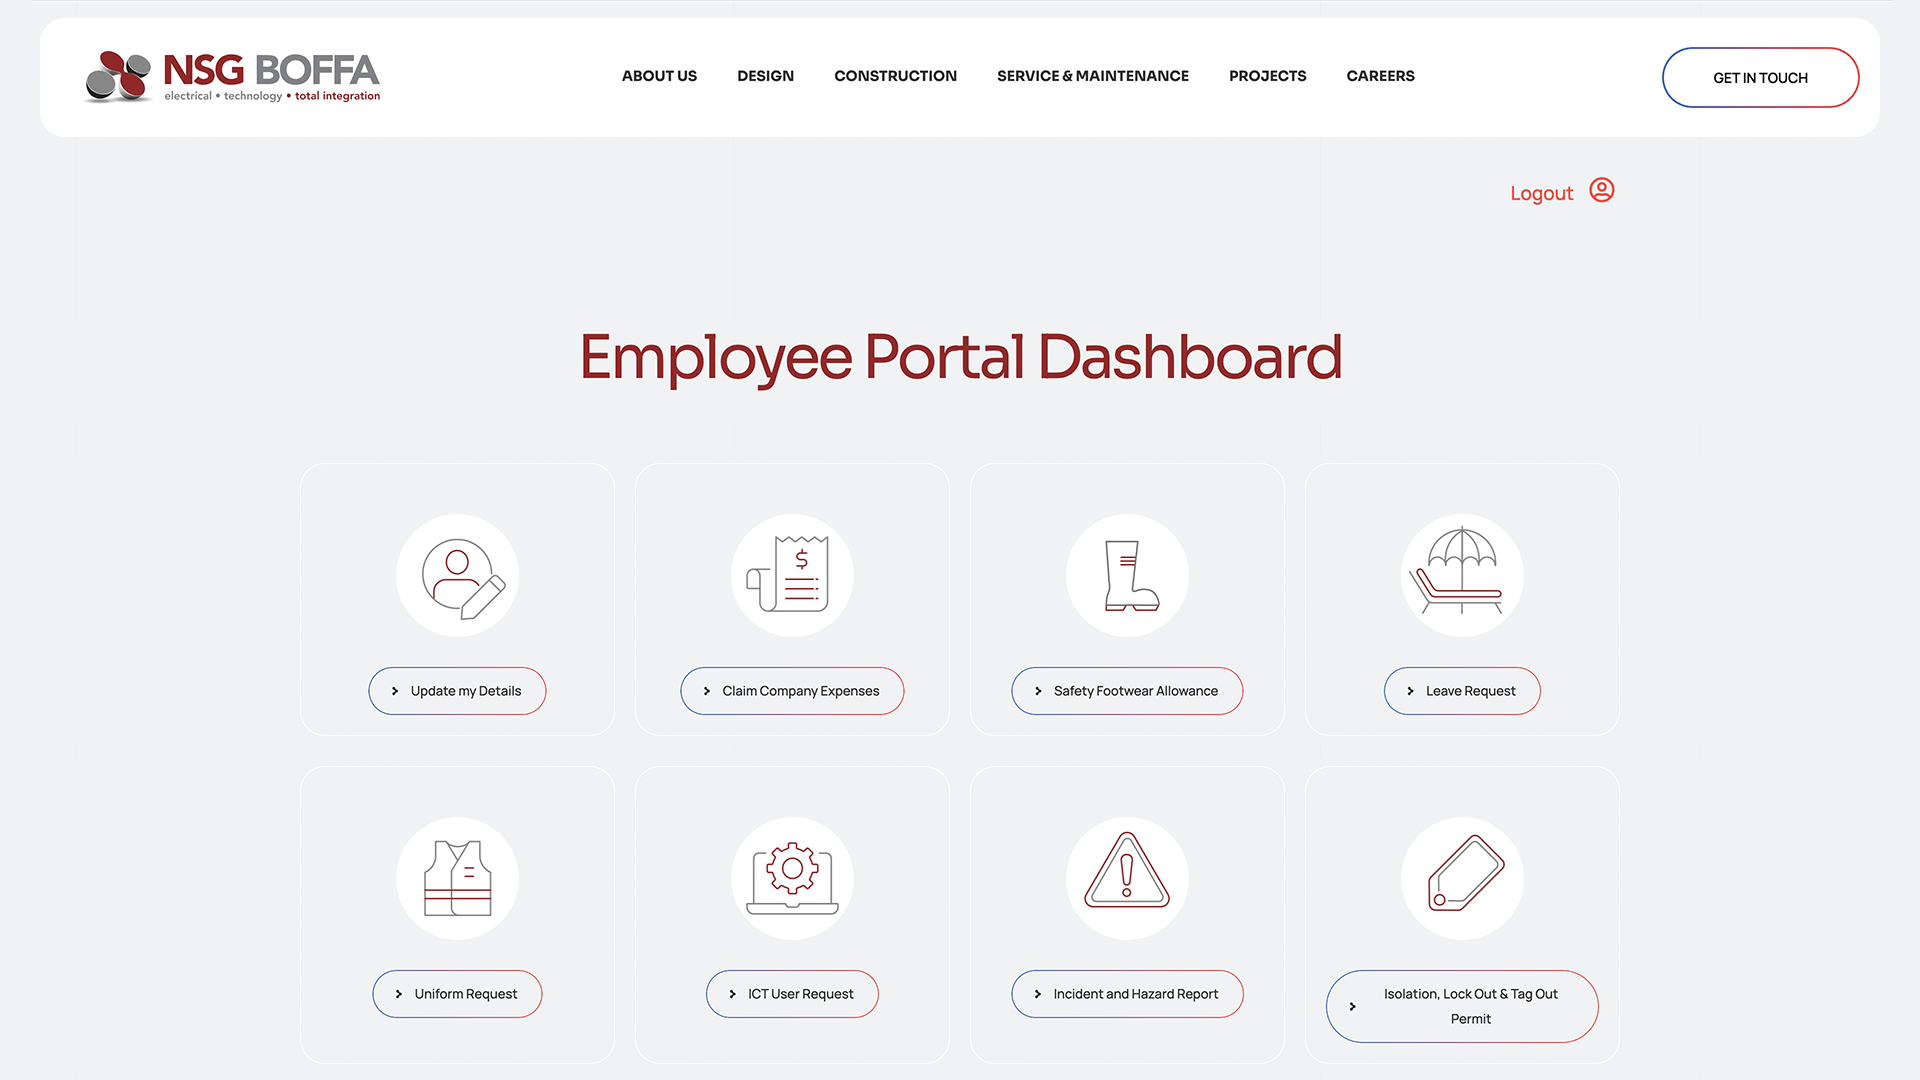Click the profile-with-pencil Update Details icon
This screenshot has height=1080, width=1920.
(x=458, y=576)
